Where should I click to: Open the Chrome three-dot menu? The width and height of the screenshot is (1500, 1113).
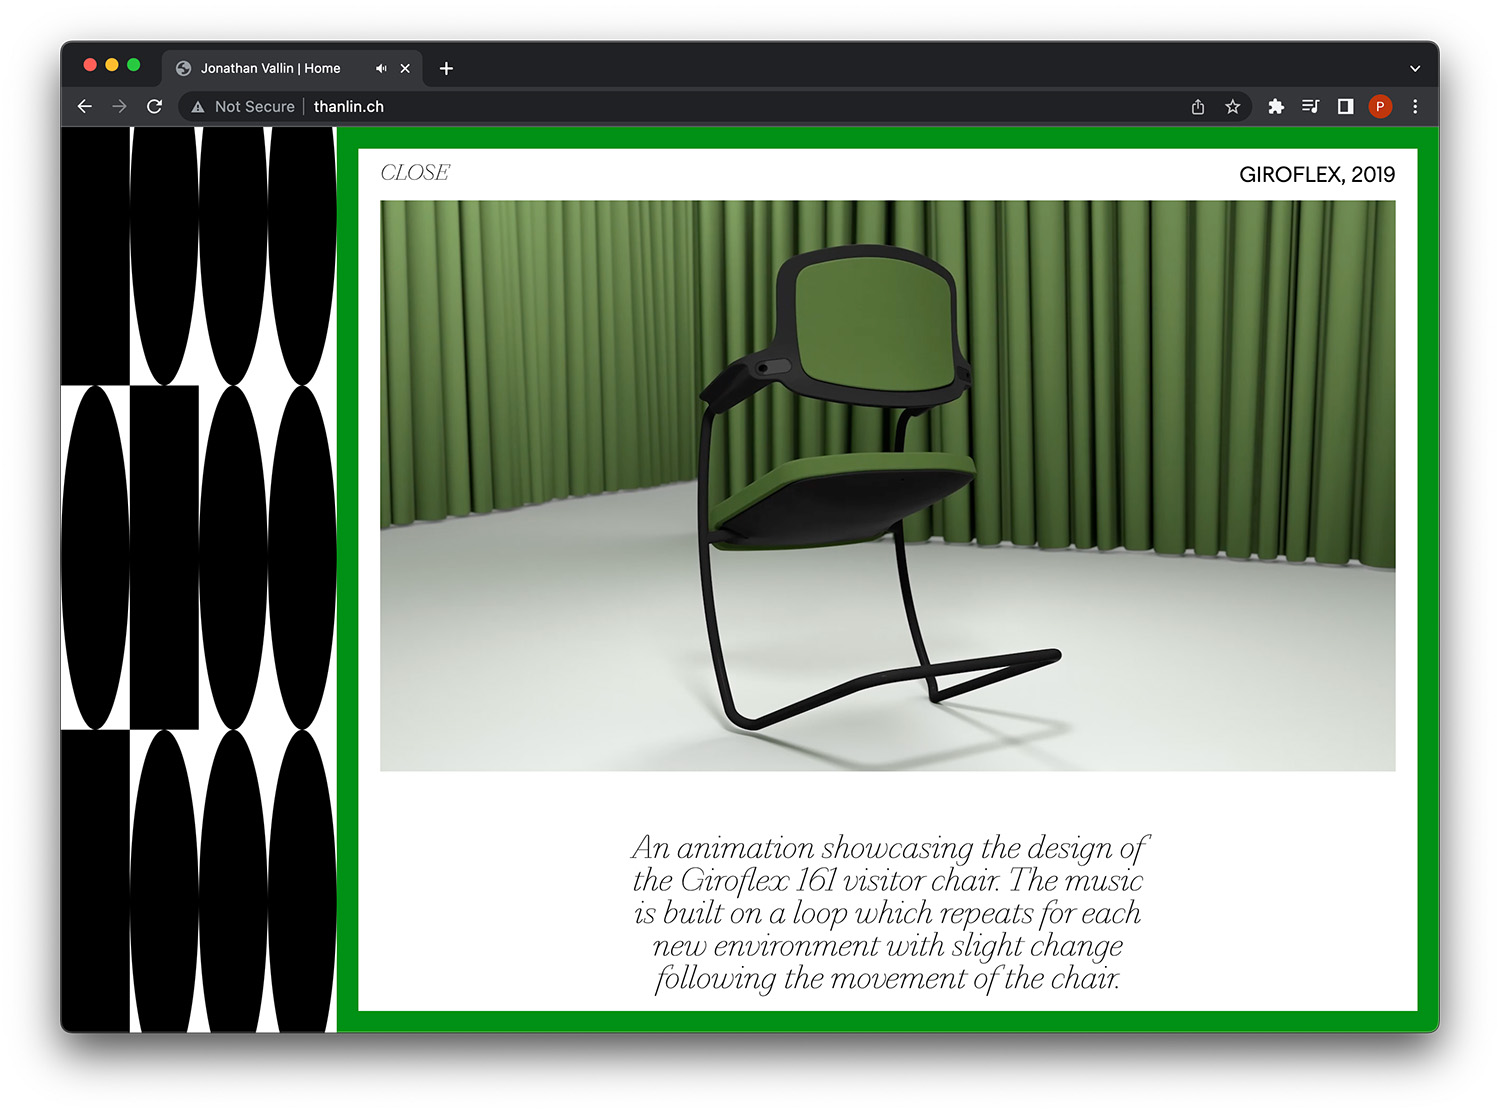1415,106
